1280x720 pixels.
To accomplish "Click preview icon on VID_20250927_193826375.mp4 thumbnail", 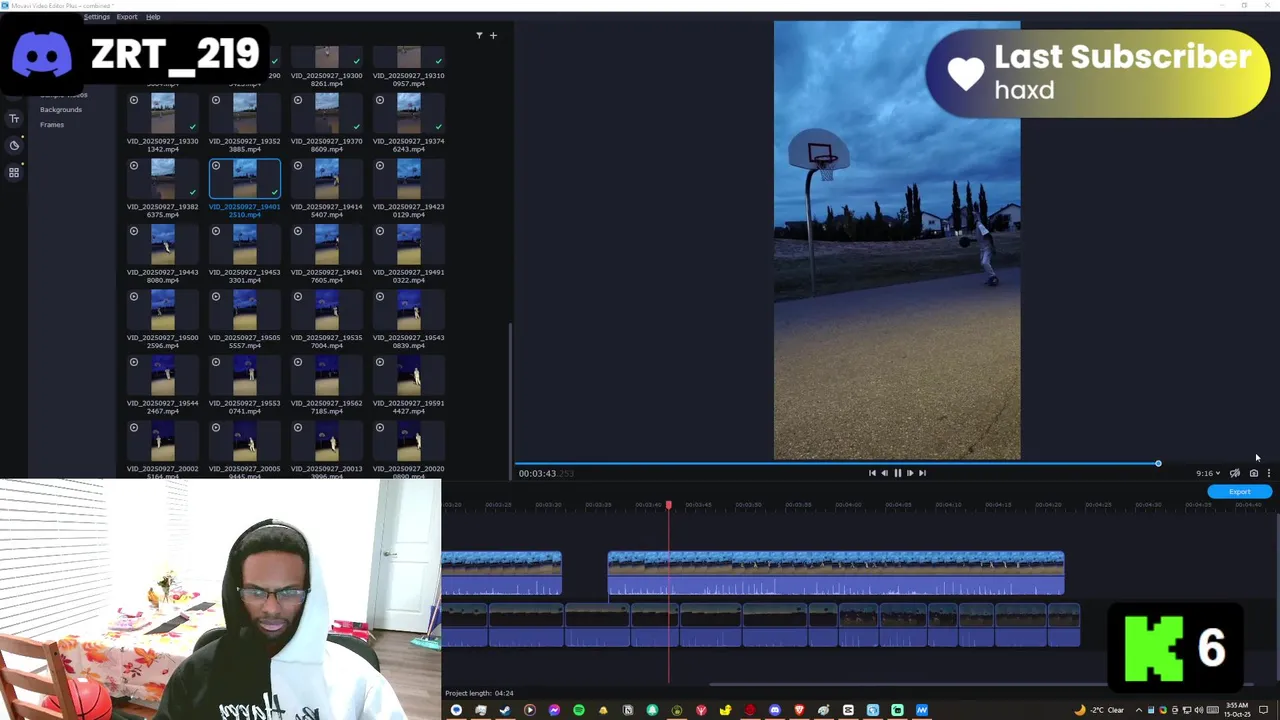I will [x=134, y=166].
